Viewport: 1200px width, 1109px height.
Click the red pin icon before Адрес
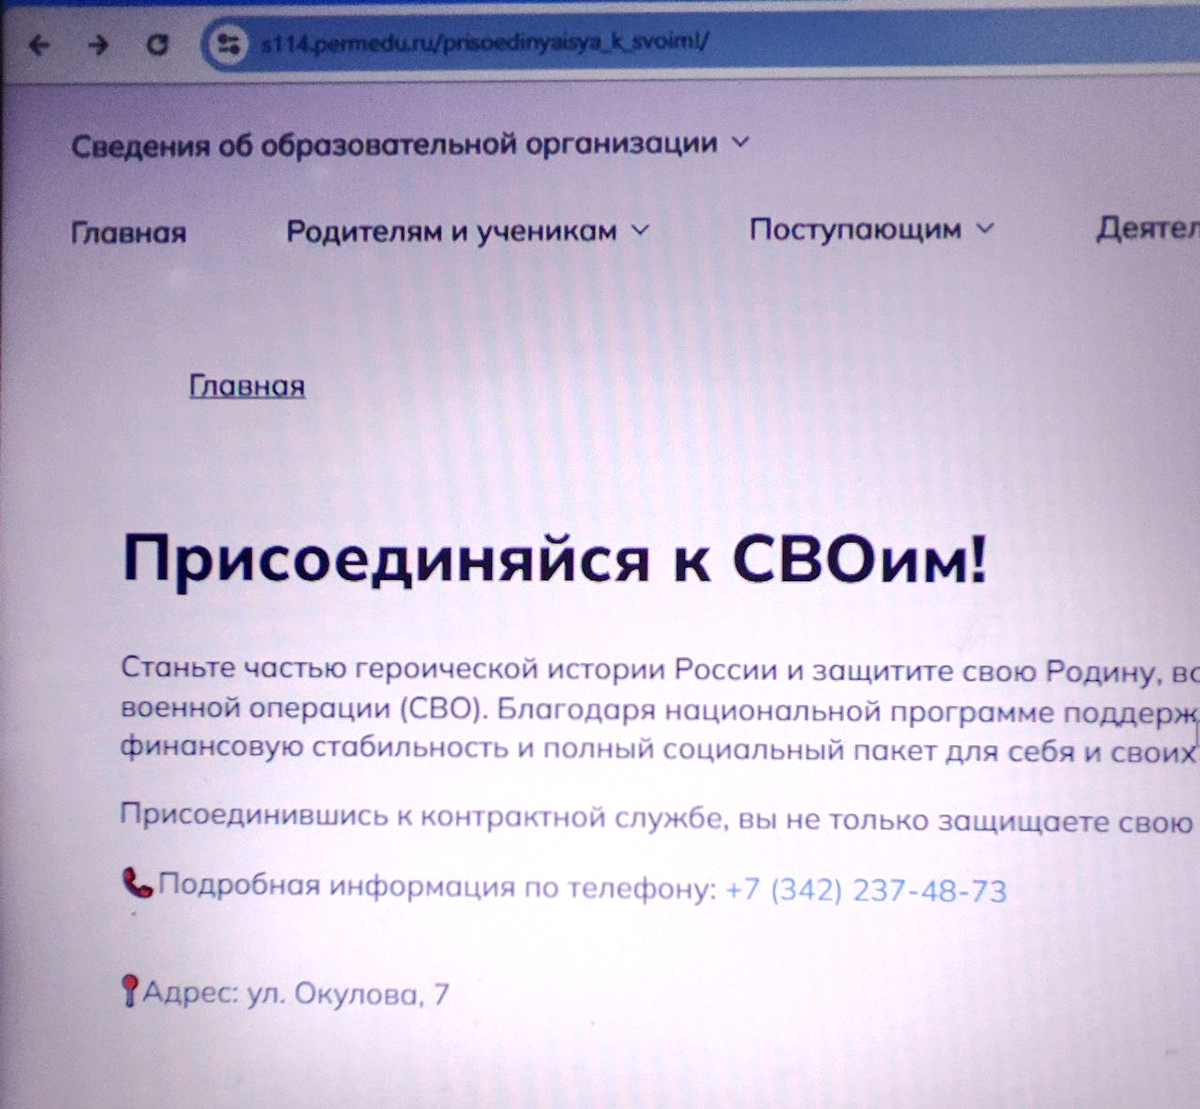coord(129,992)
